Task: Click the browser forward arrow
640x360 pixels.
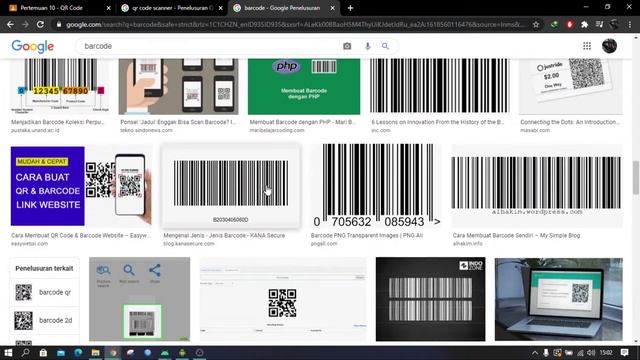Action: (x=25, y=24)
